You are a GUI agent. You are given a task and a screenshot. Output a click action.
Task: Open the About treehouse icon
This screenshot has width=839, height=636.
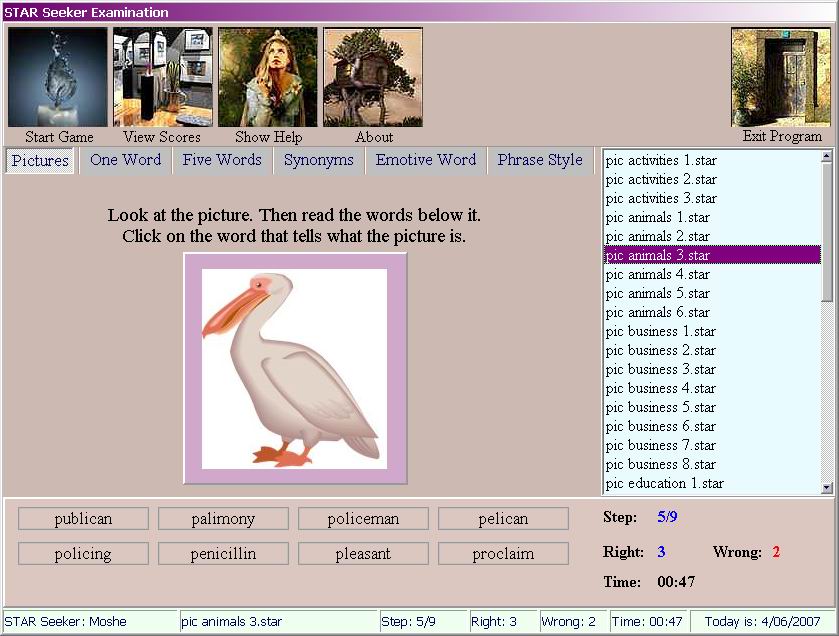373,77
